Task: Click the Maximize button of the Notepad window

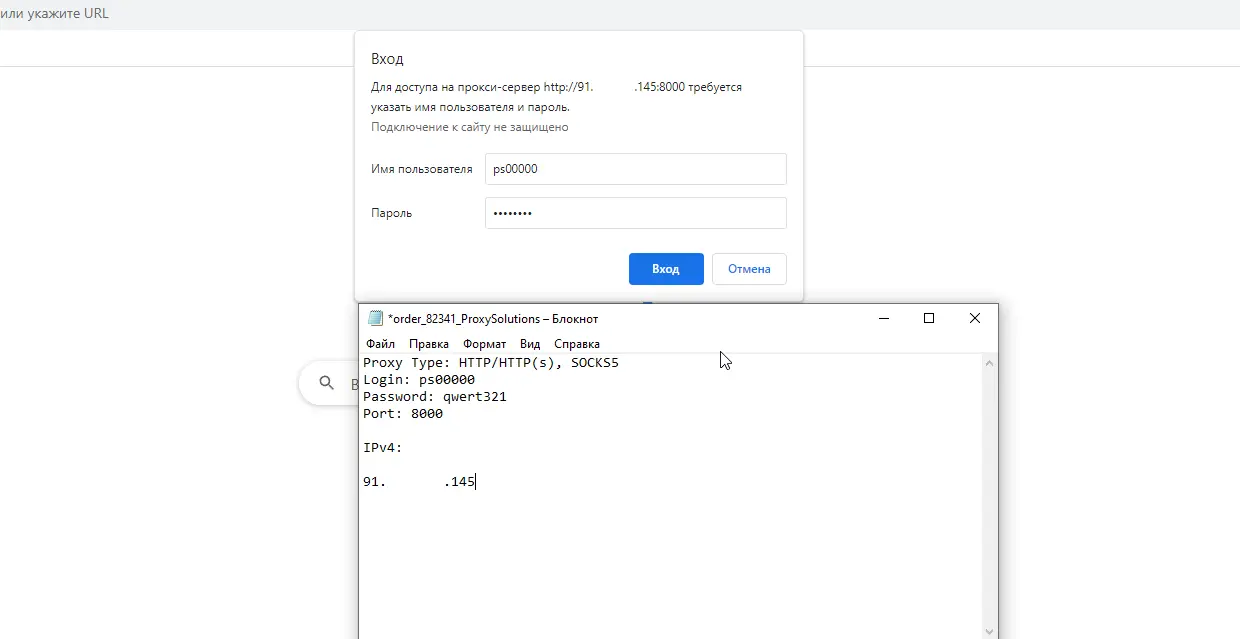Action: [929, 318]
